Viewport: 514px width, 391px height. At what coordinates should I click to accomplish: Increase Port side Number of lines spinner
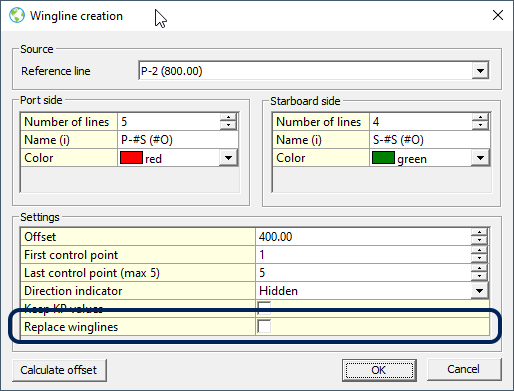coord(228,118)
